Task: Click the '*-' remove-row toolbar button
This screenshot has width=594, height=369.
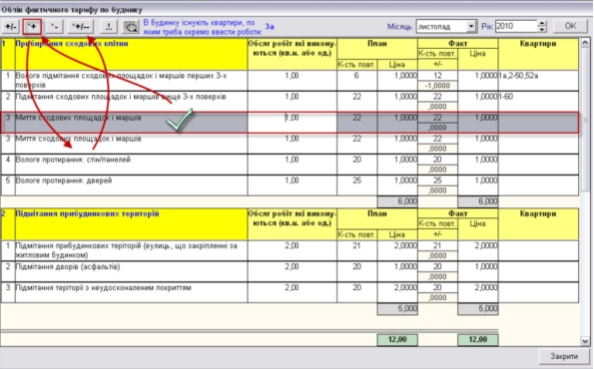Action: (54, 27)
